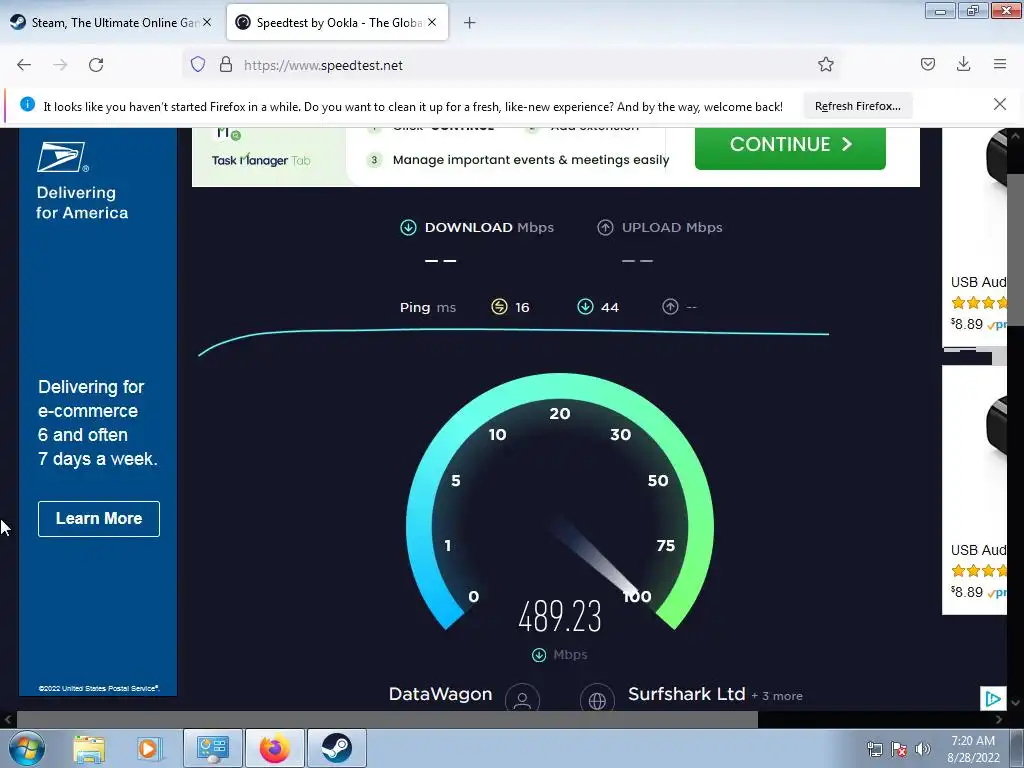This screenshot has height=768, width=1024.
Task: Click the Steam taskbar icon
Action: 336,749
